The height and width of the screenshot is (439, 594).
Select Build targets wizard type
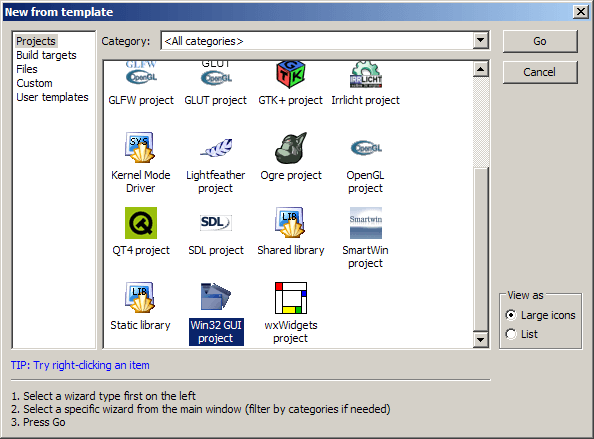click(x=46, y=55)
